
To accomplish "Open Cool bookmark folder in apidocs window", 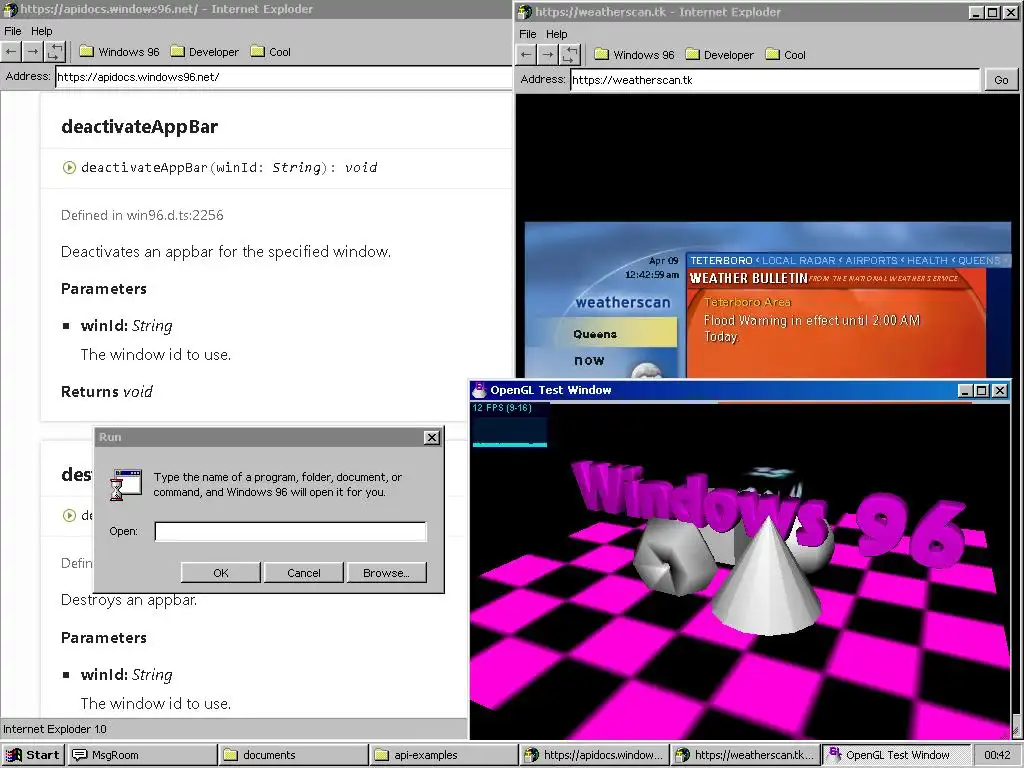I will (x=270, y=52).
